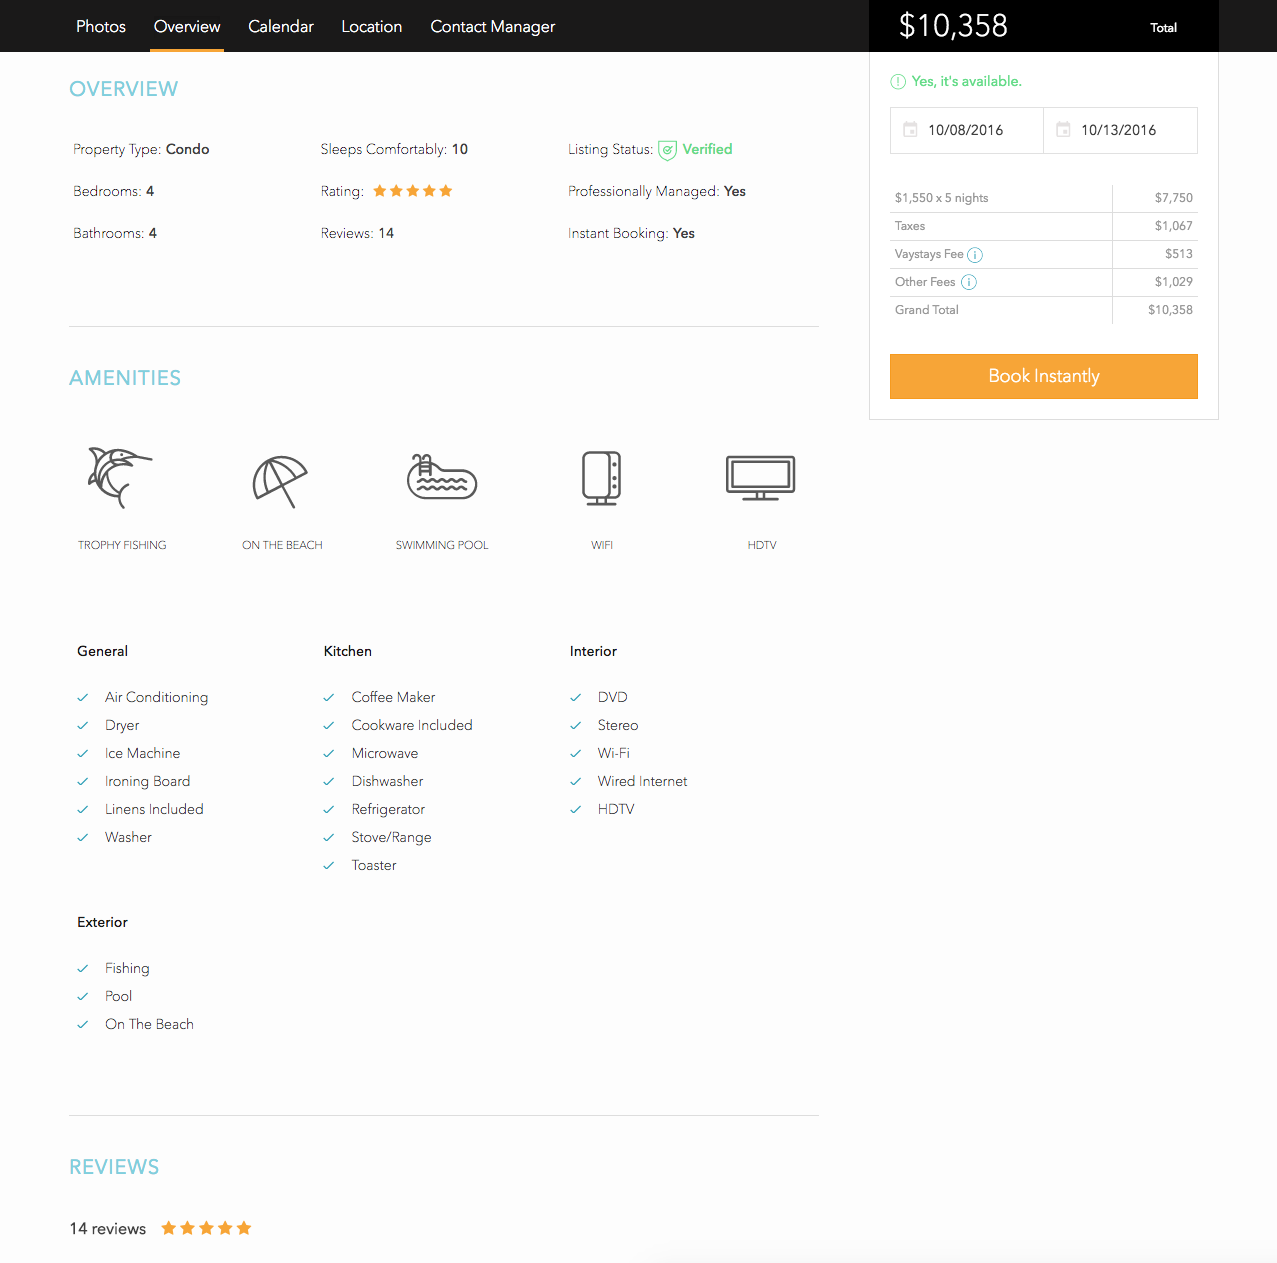Image resolution: width=1277 pixels, height=1263 pixels.
Task: Click the 'Bathrooms: 4' text
Action: [115, 233]
